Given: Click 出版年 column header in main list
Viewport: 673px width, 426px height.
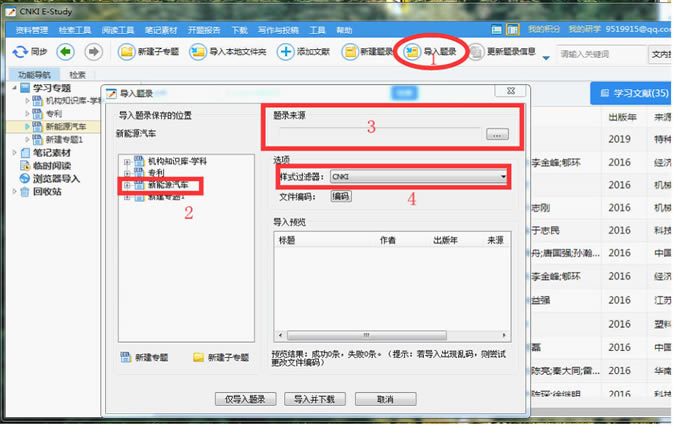Looking at the screenshot, I should point(622,117).
